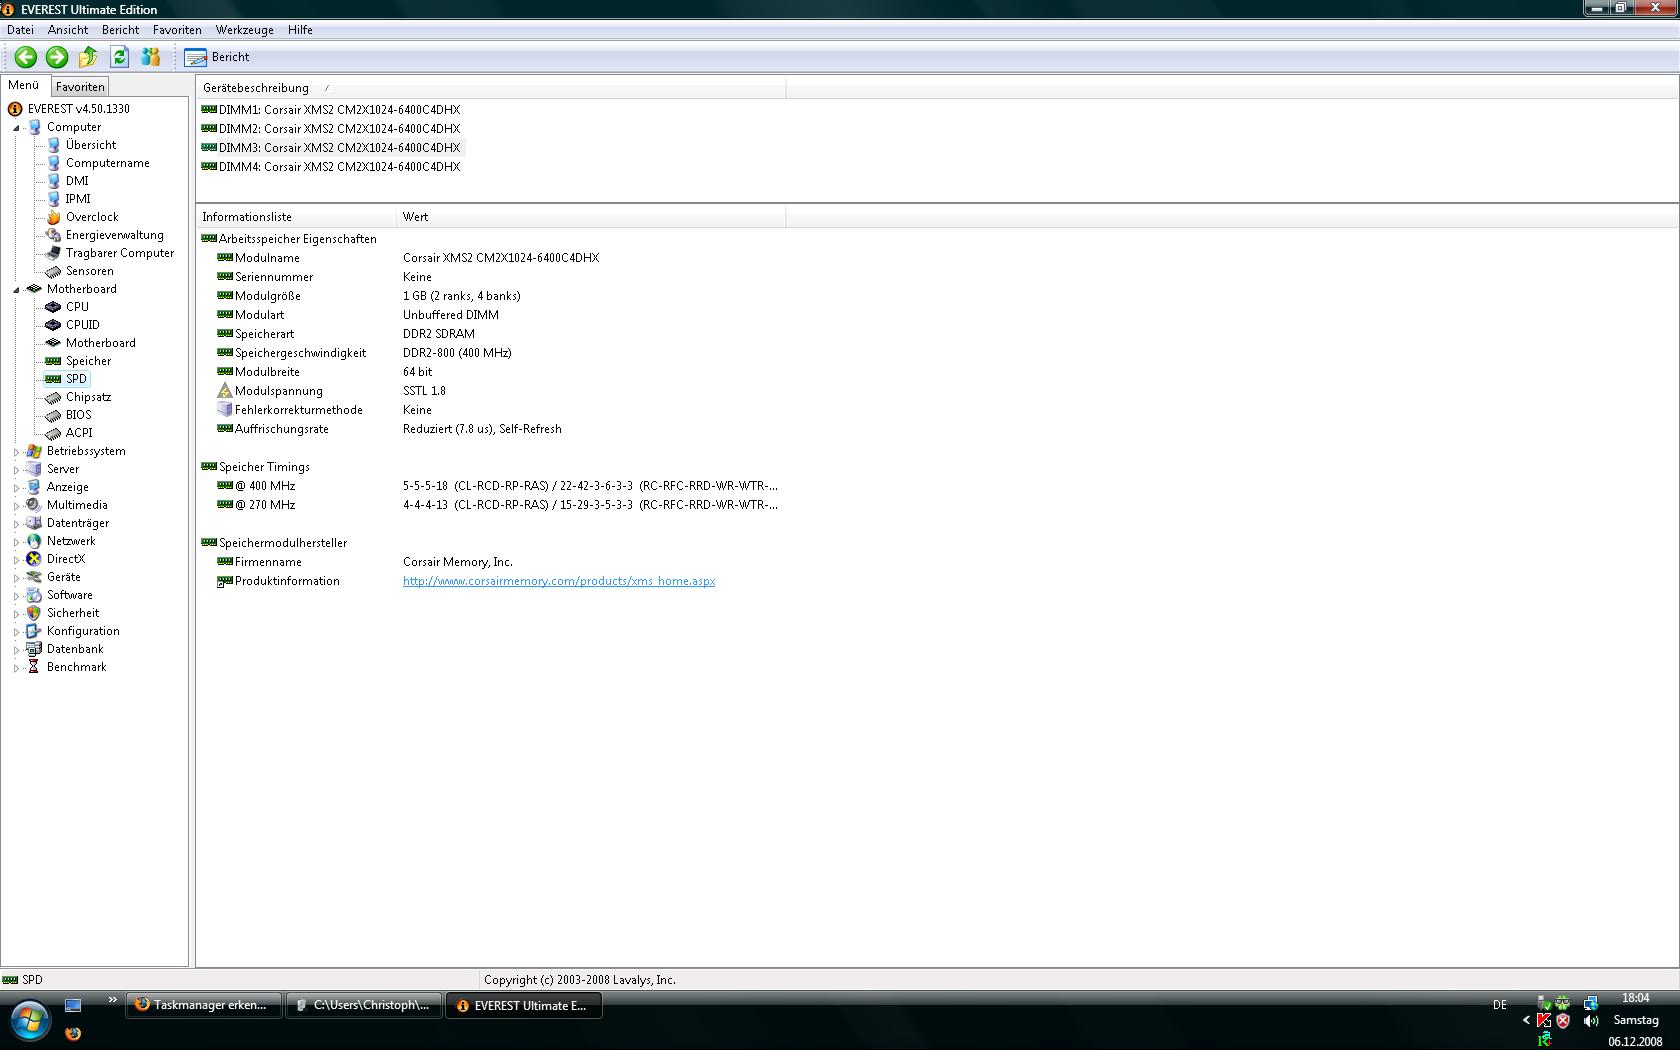Expand the Datenträger tree node

click(x=16, y=524)
